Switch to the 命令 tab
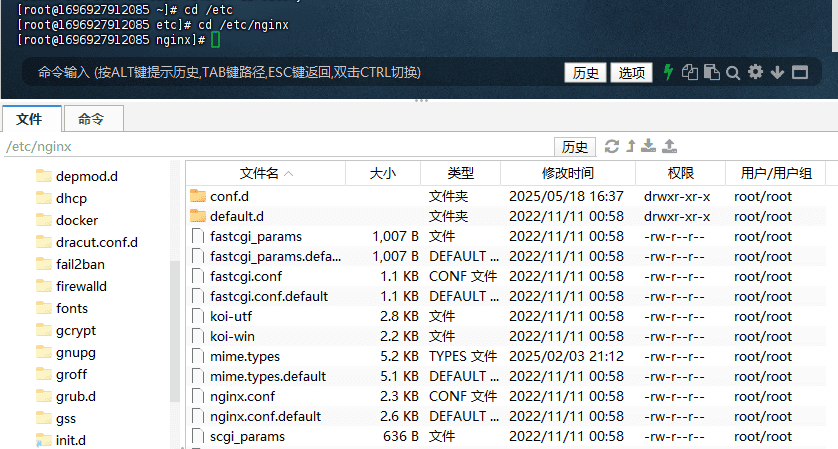This screenshot has width=838, height=449. [94, 119]
